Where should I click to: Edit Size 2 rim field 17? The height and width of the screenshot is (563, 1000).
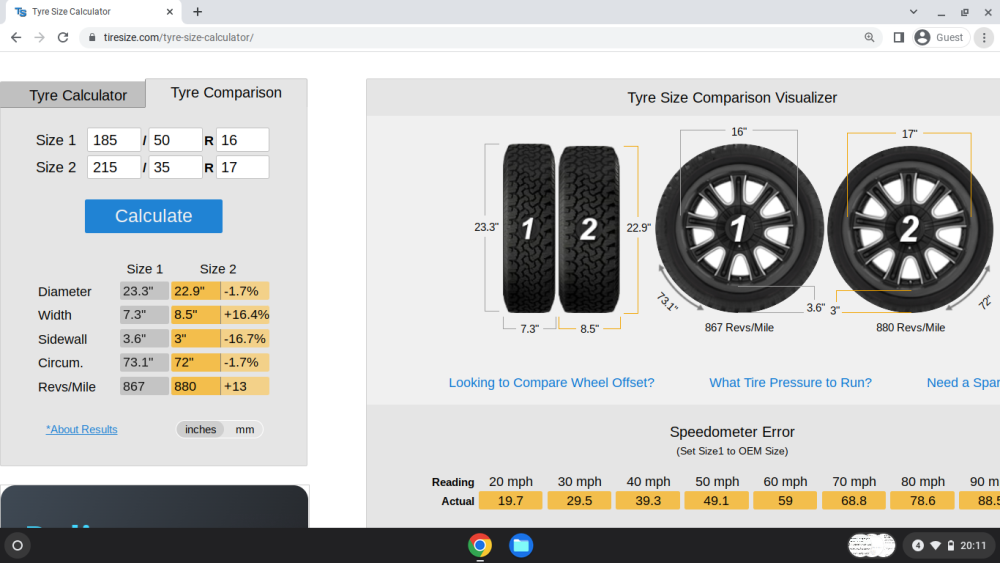242,167
